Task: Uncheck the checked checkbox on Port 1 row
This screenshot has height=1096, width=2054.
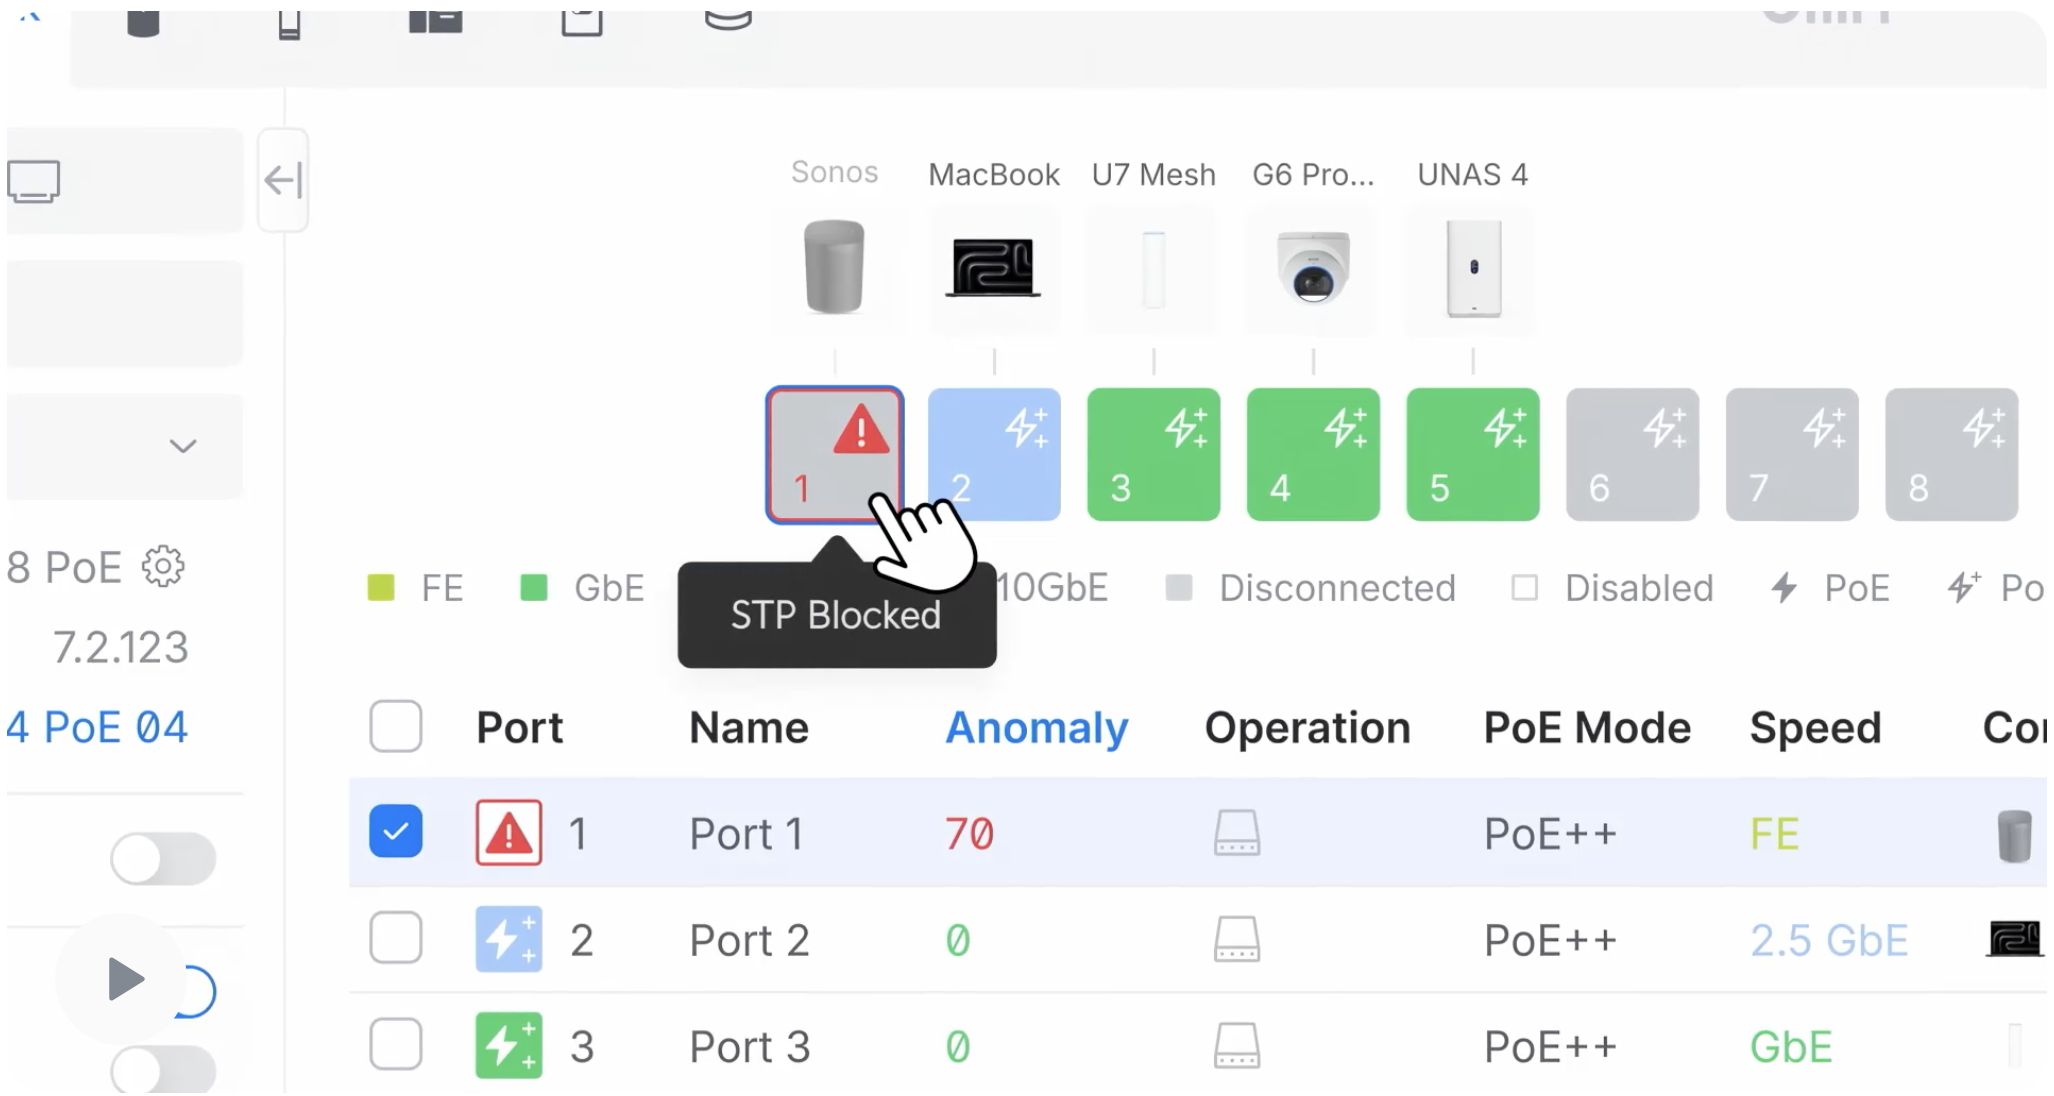Action: click(395, 831)
